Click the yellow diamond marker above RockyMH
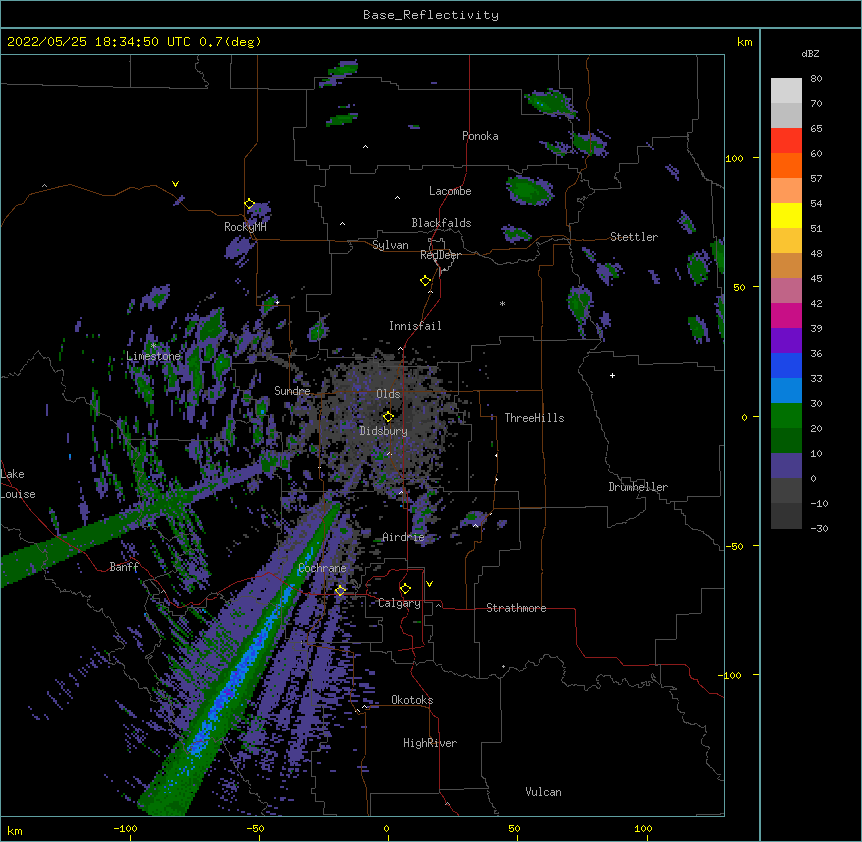The width and height of the screenshot is (862, 842). click(x=249, y=204)
